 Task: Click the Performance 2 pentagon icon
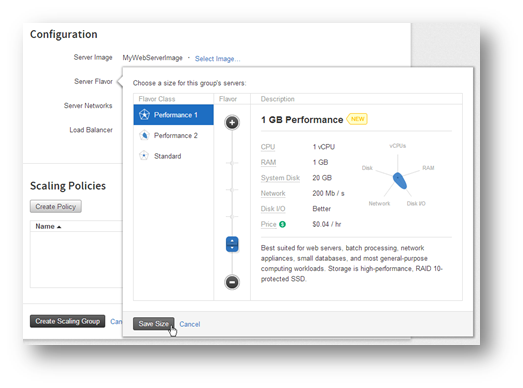144,135
